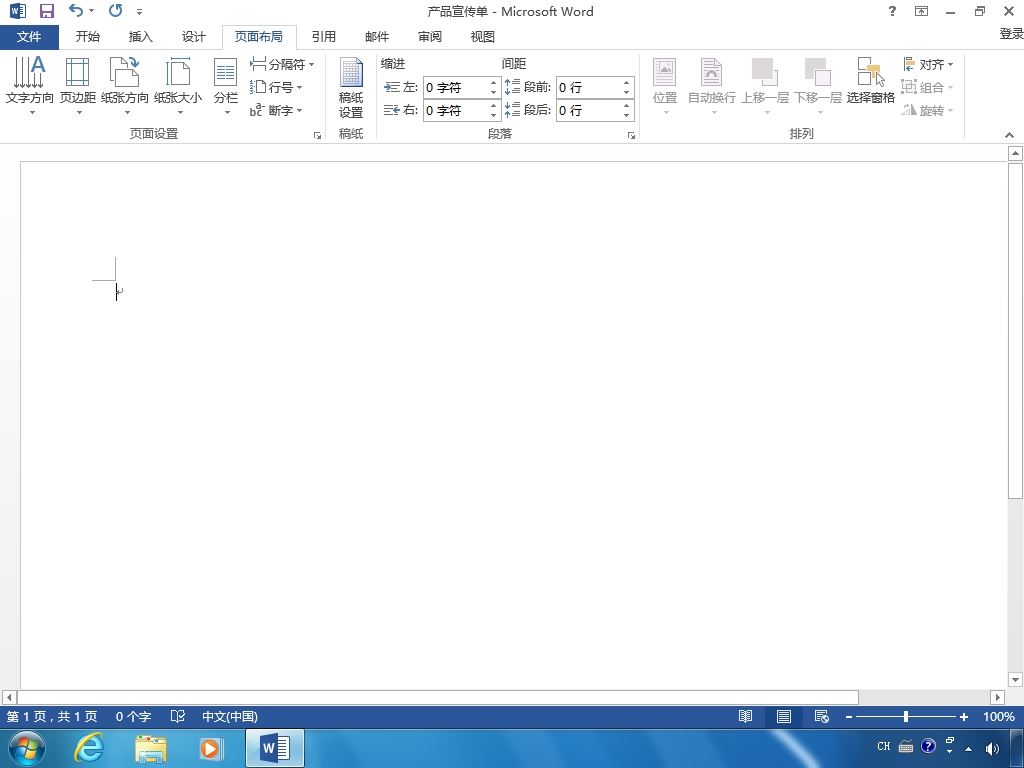Click the Bring Forward (上移一层) icon

coord(765,86)
